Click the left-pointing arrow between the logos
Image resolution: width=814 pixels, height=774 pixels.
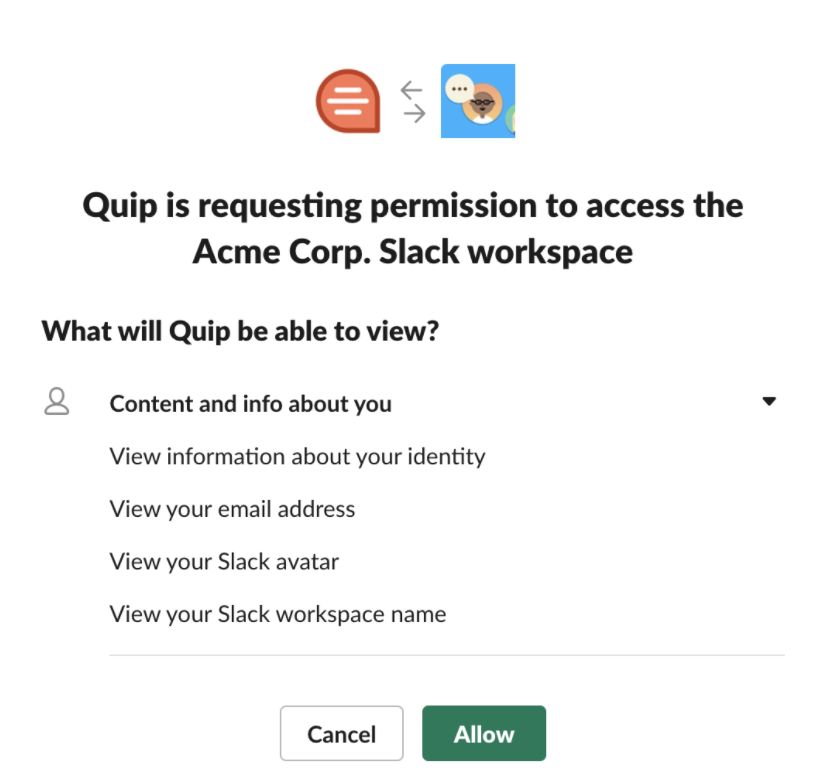click(x=412, y=89)
